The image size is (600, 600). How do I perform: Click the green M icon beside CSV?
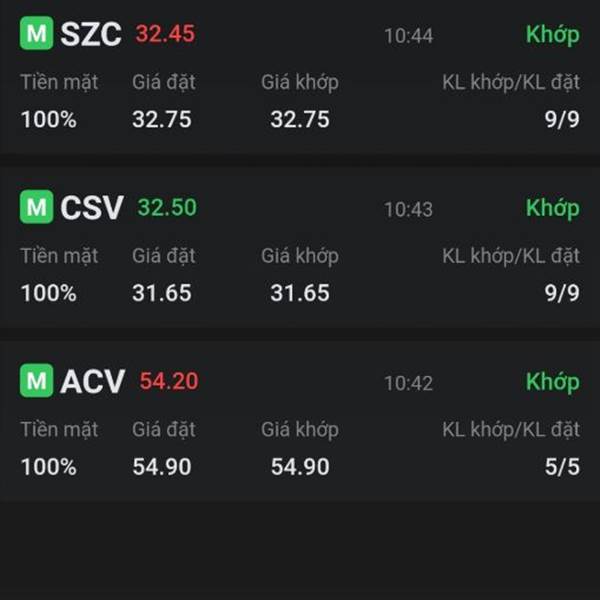point(36,208)
